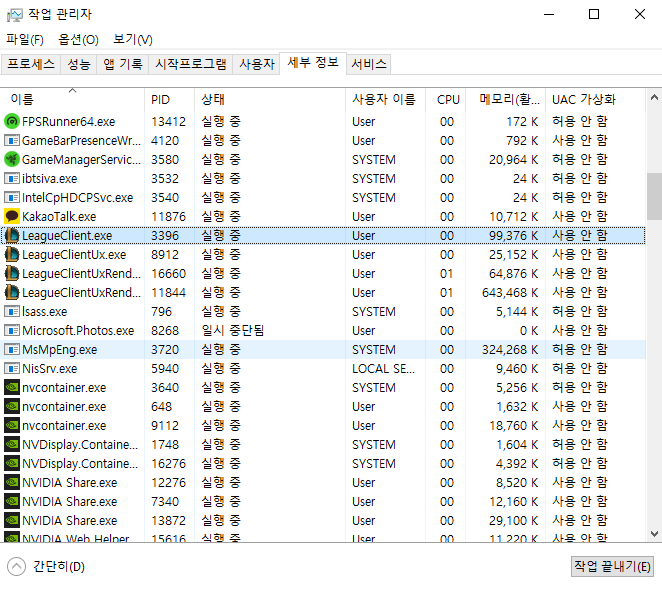Sort by the CPU column header
The width and height of the screenshot is (662, 591).
[x=445, y=100]
